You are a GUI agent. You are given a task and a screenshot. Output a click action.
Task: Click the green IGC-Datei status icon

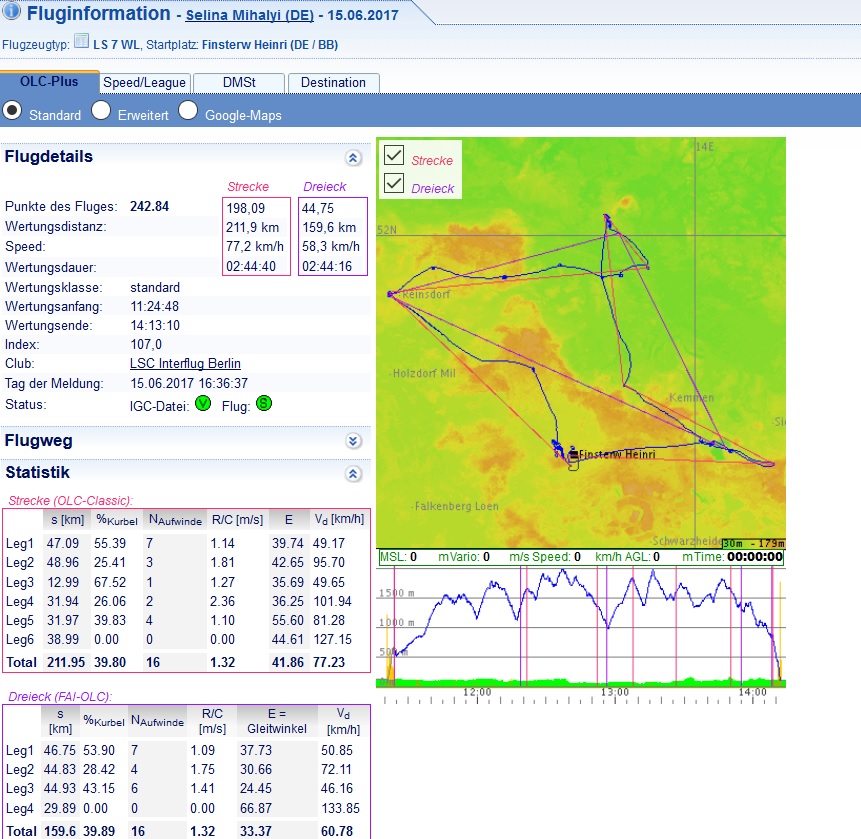[203, 404]
